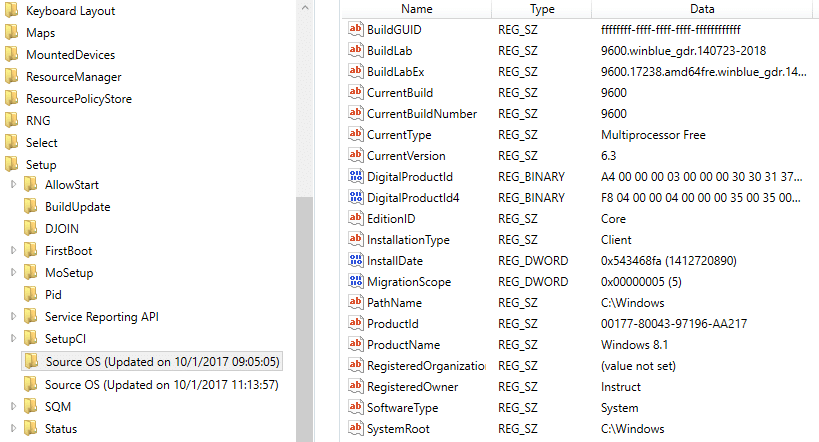Select the InstallationType value name
The width and height of the screenshot is (819, 442).
tap(408, 240)
